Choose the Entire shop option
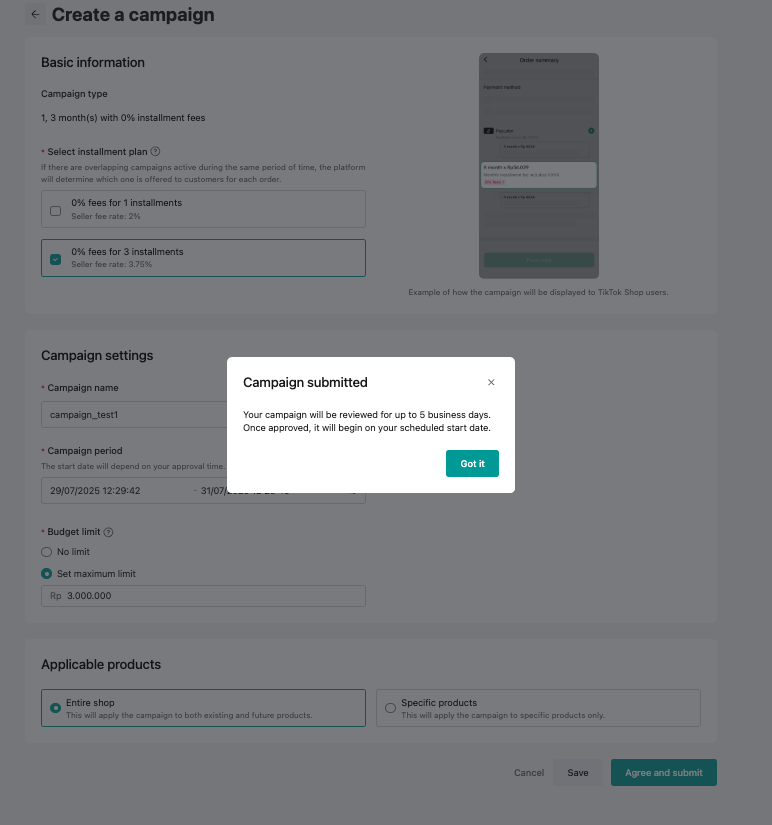The height and width of the screenshot is (825, 772). [x=55, y=708]
